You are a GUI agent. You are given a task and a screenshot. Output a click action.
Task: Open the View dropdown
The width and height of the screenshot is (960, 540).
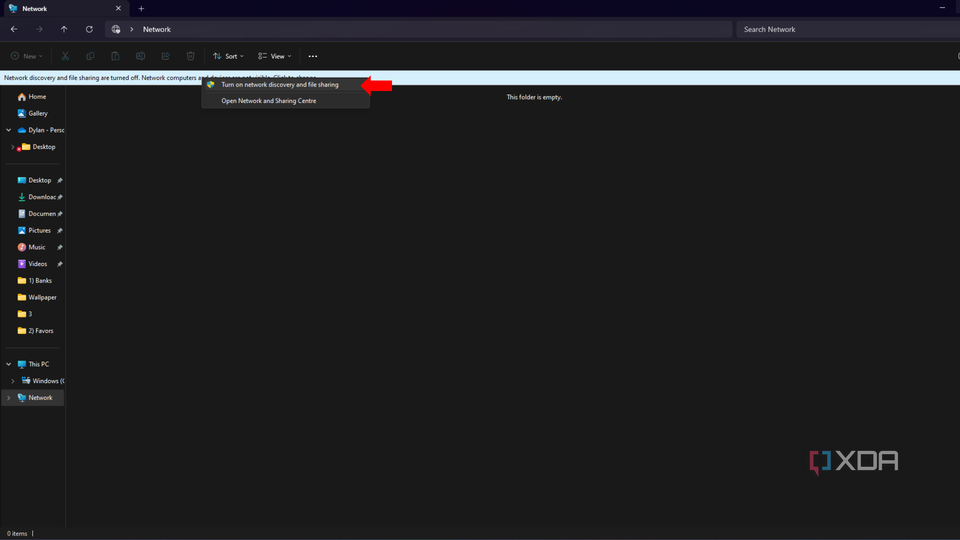(275, 56)
